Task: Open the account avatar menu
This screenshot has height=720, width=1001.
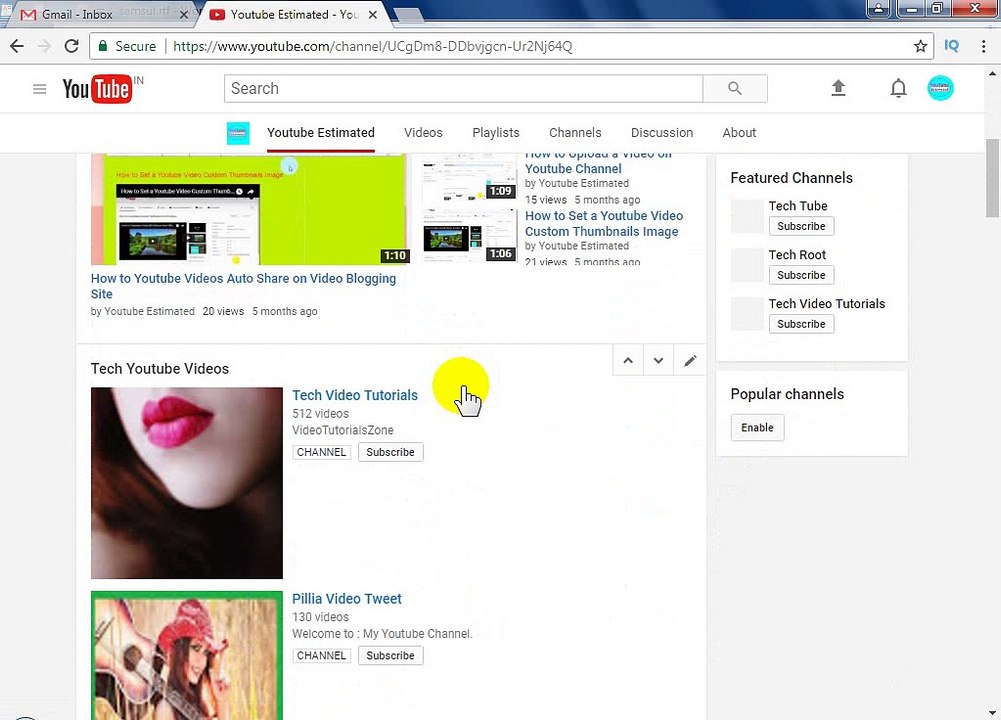Action: coord(940,88)
